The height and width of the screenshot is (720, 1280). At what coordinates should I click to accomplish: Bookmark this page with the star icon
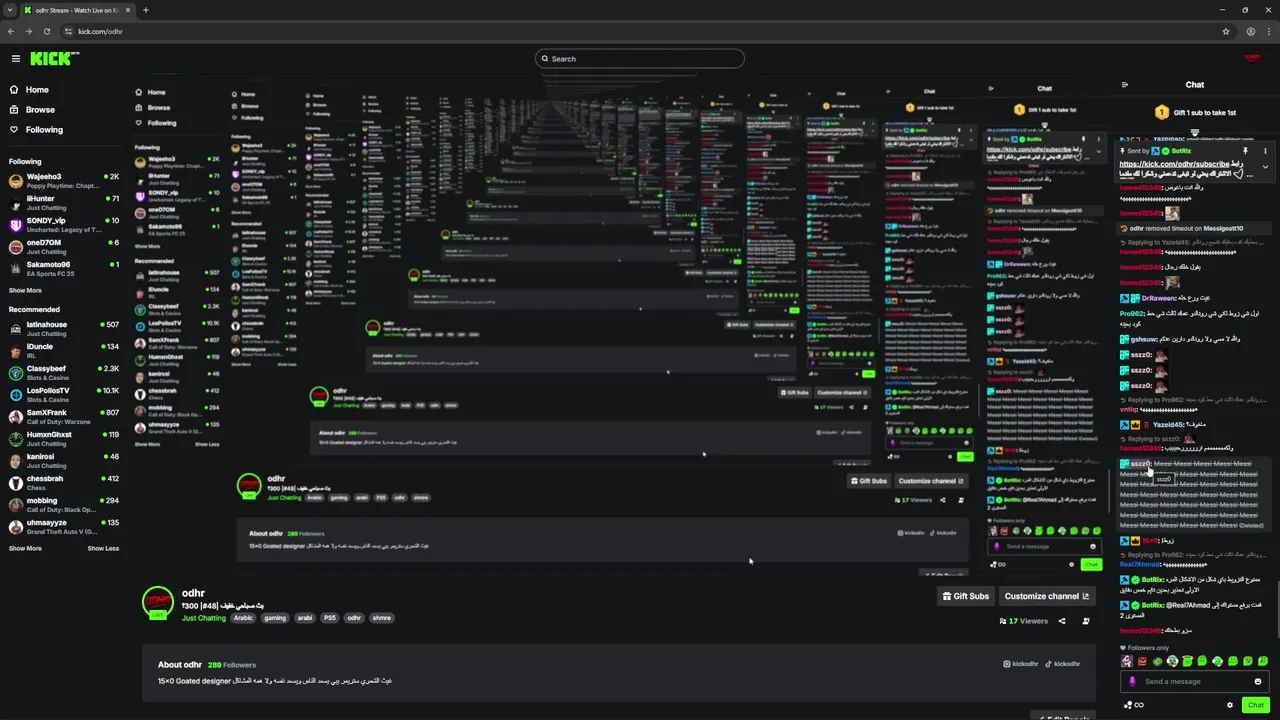click(x=1226, y=31)
